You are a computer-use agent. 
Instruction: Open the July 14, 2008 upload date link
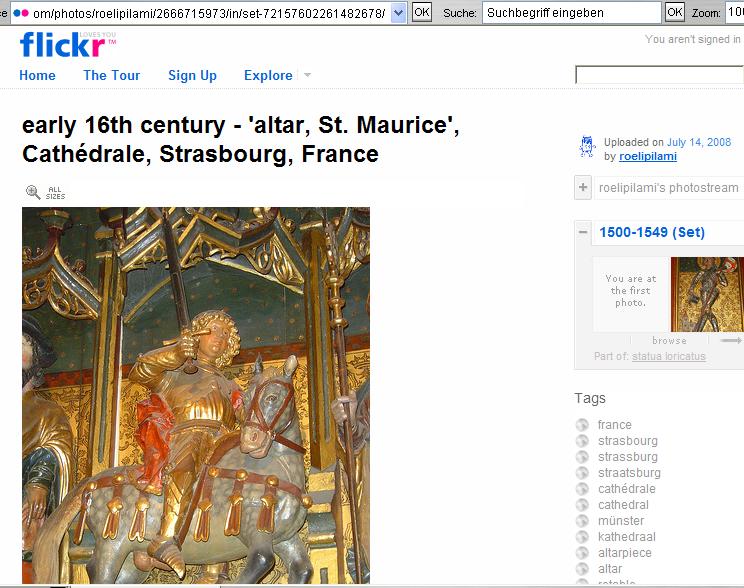point(699,142)
